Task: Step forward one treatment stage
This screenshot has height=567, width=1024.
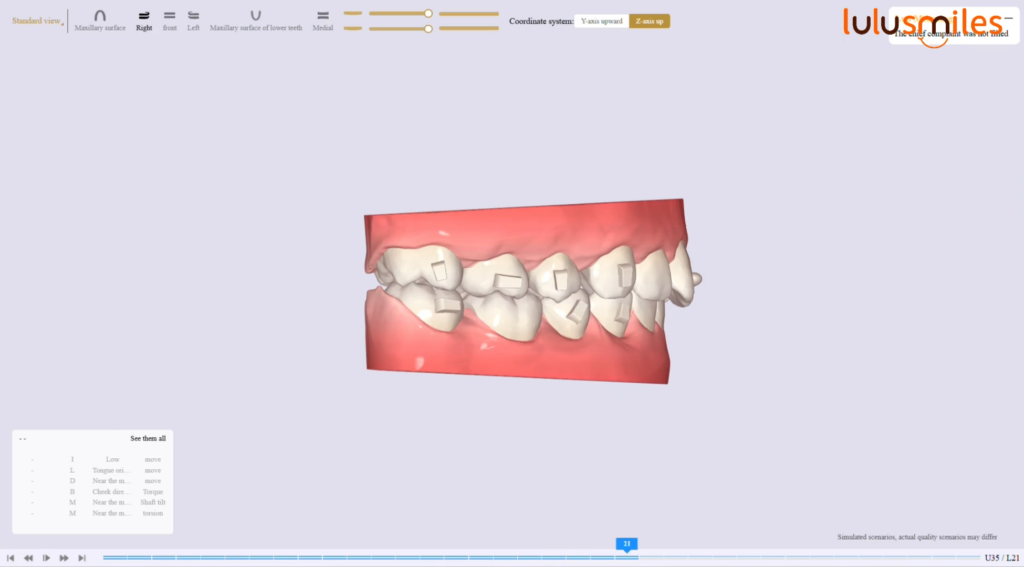Action: pyautogui.click(x=64, y=558)
